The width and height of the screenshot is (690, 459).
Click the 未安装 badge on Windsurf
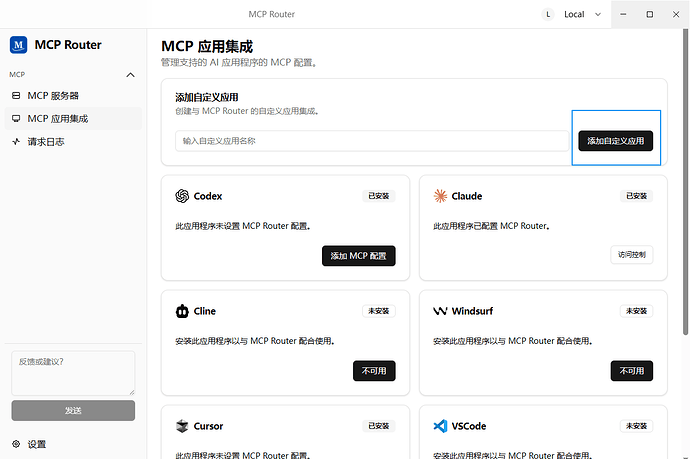636,311
